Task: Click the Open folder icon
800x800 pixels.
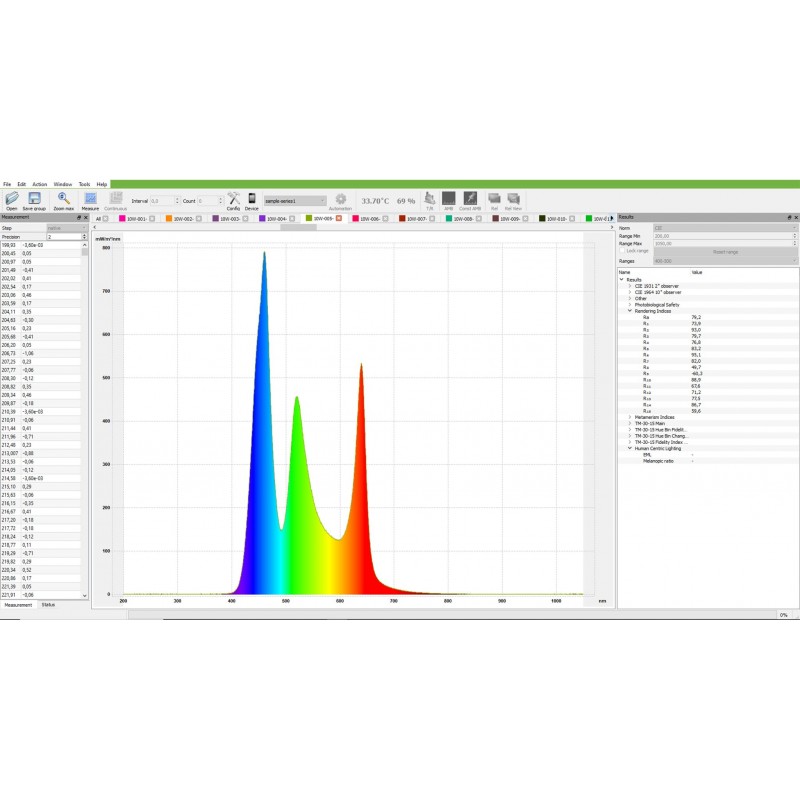Action: point(12,199)
